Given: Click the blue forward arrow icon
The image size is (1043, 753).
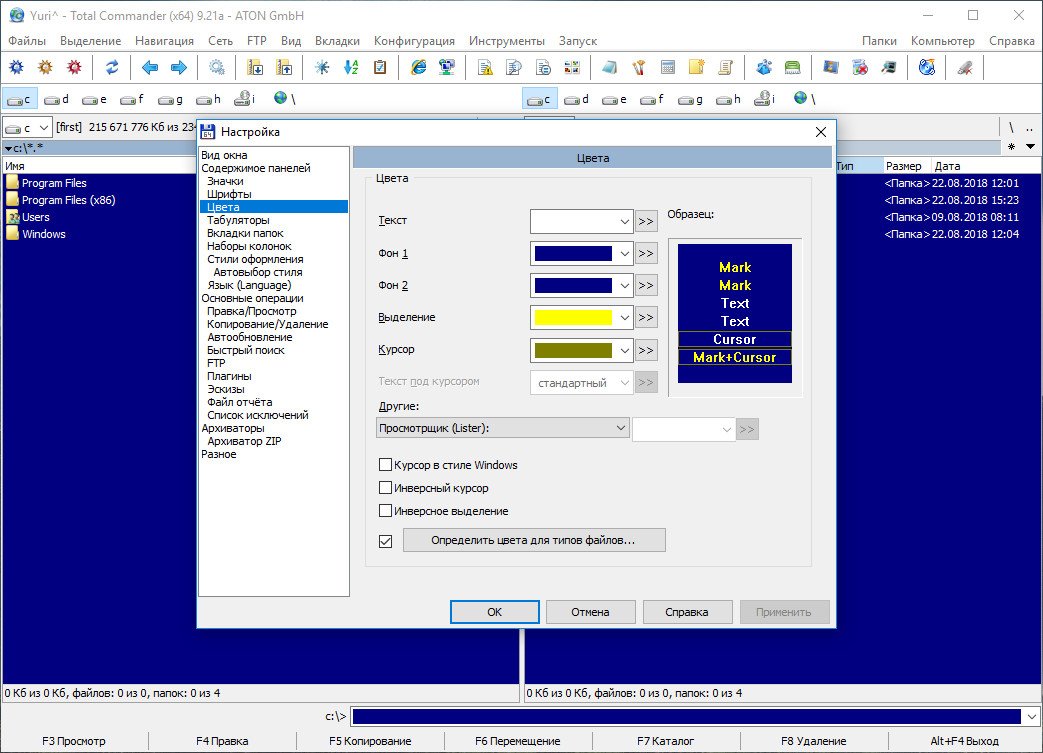Looking at the screenshot, I should click(x=179, y=68).
